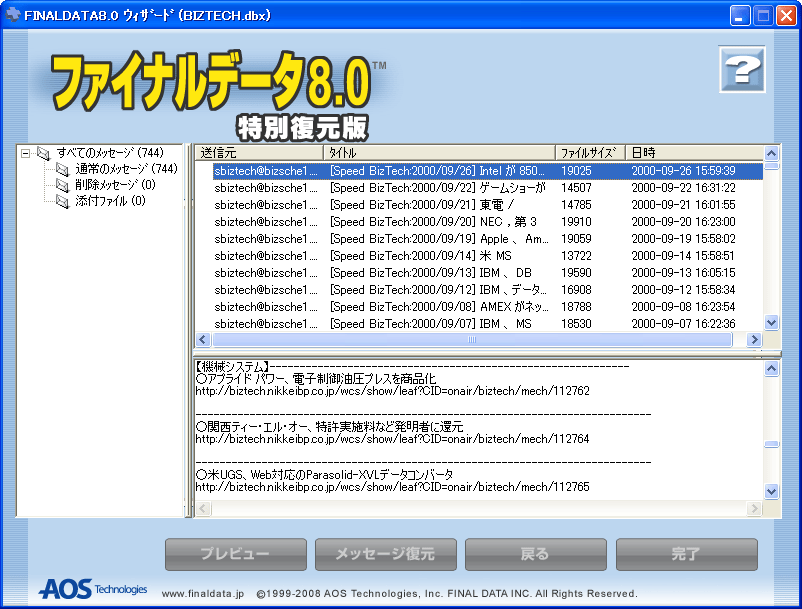Click message list scroll right arrow

[x=754, y=340]
